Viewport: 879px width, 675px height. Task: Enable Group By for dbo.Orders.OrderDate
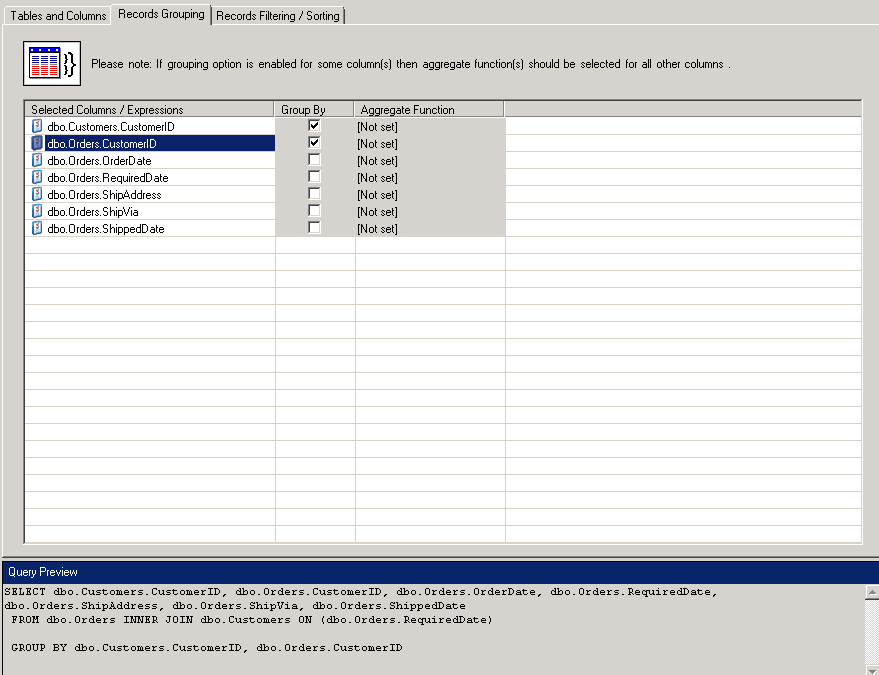pos(314,160)
